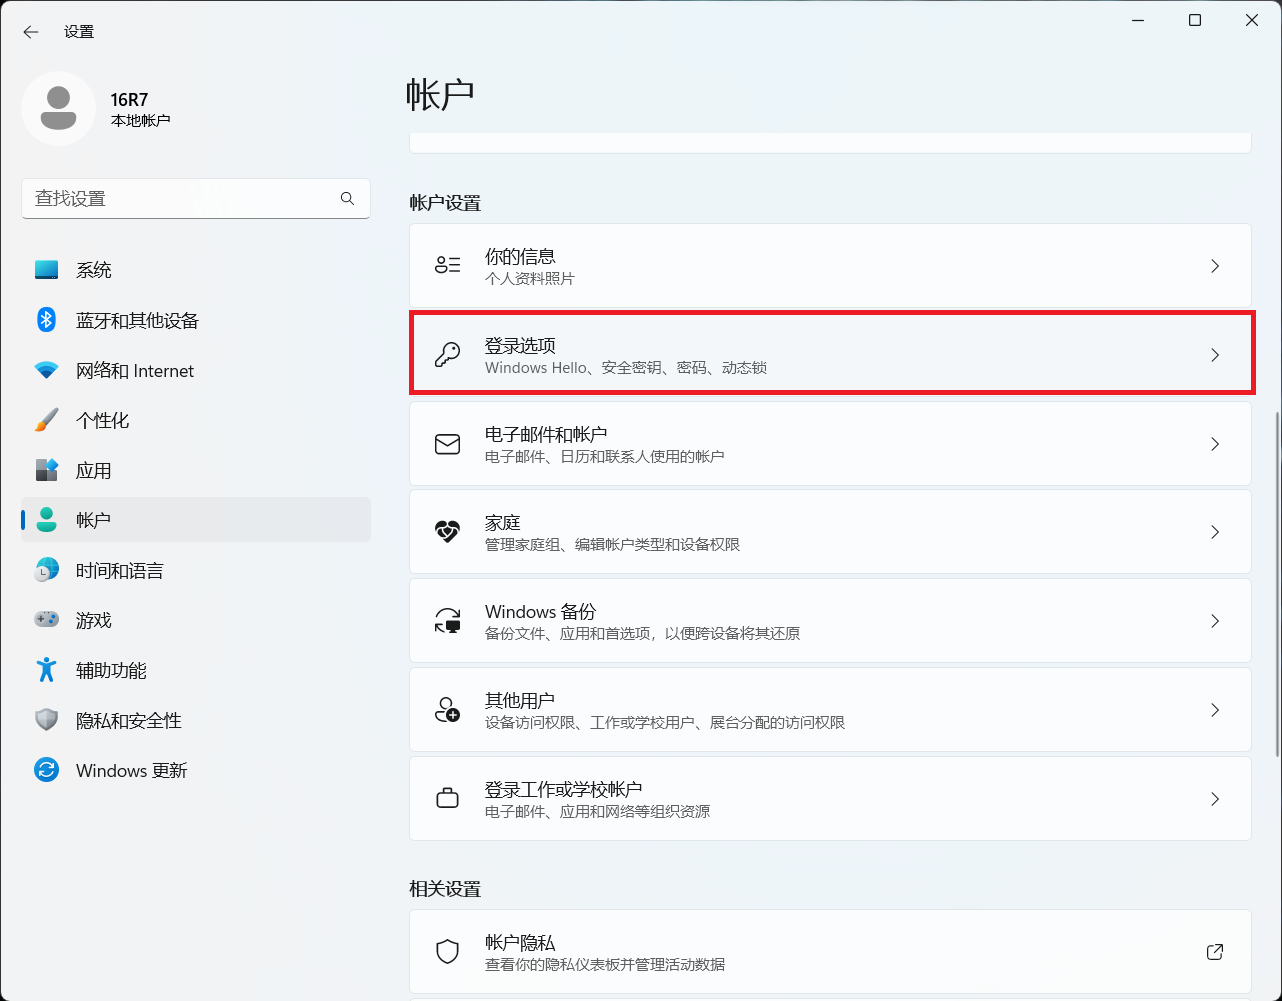
Task: Click the paintbrush personalization icon
Action: tap(46, 420)
